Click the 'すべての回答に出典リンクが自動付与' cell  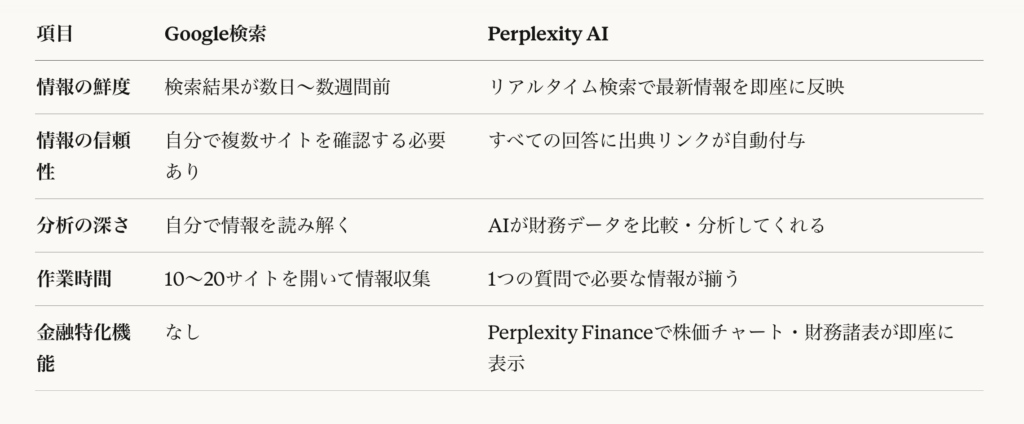point(647,141)
